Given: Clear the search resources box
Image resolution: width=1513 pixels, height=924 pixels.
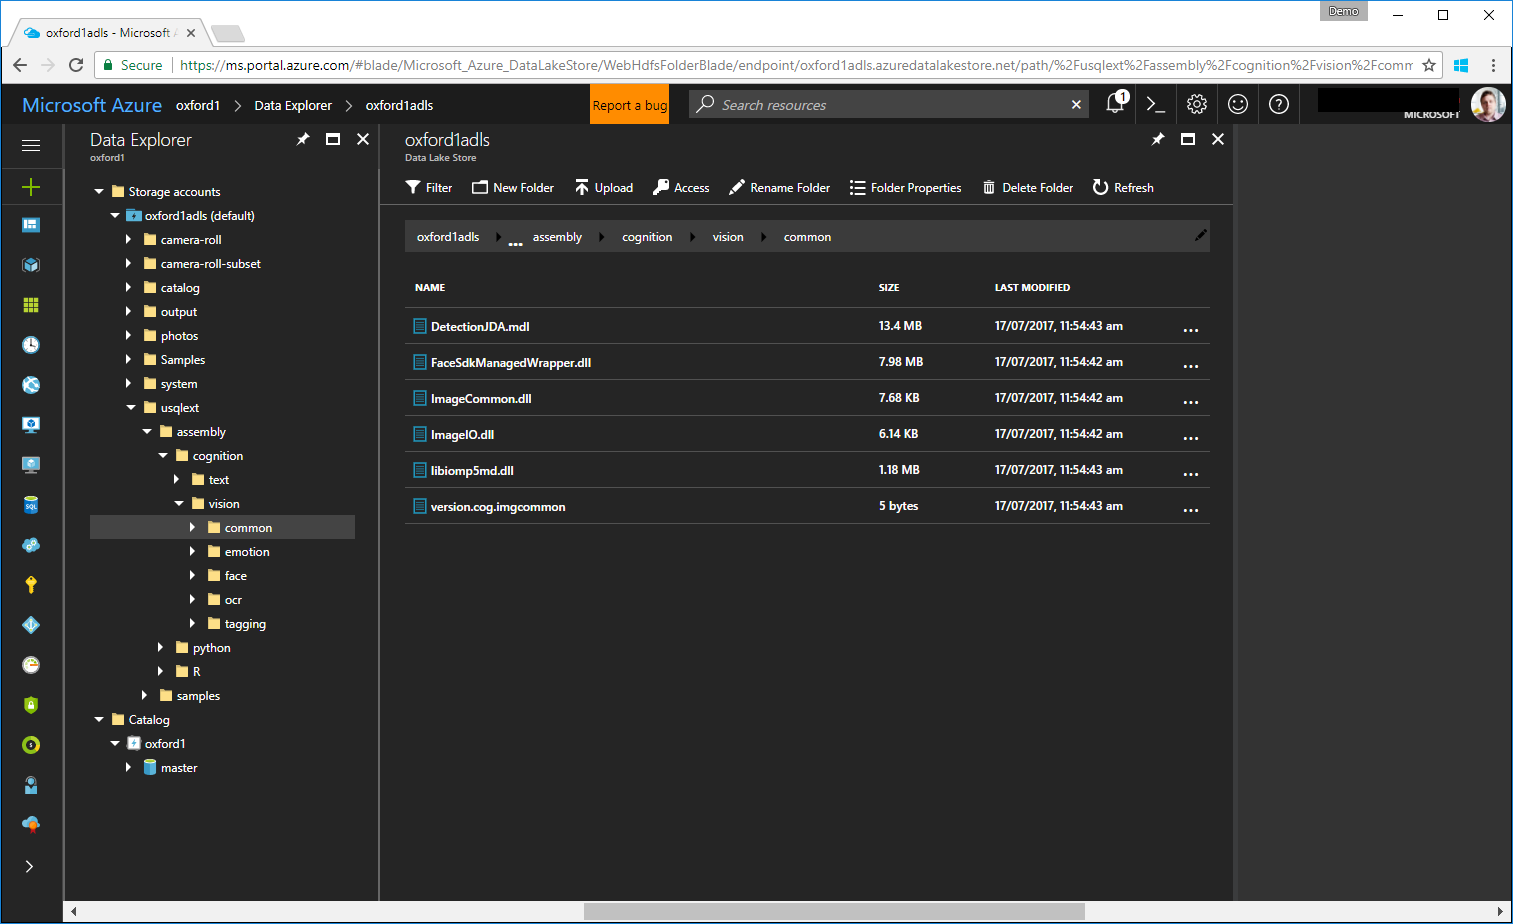Looking at the screenshot, I should tap(1076, 104).
